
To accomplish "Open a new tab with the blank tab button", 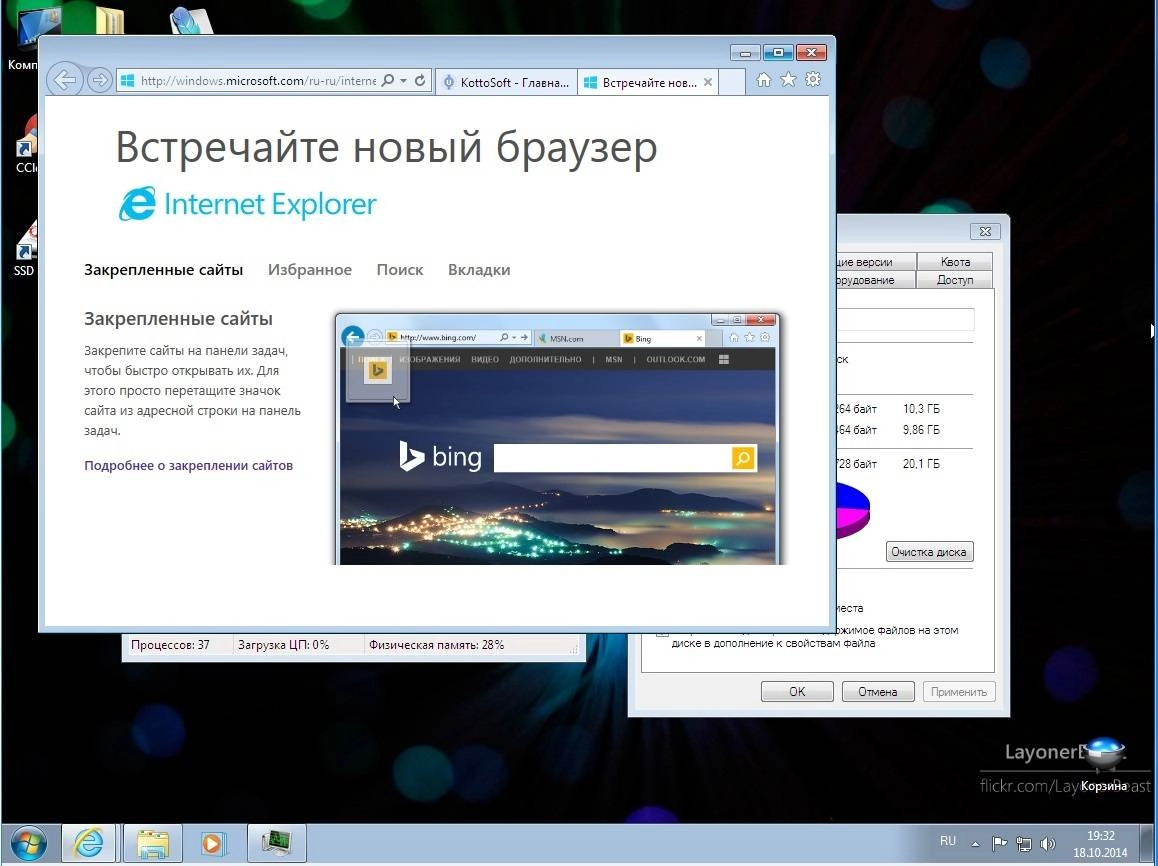I will tap(731, 82).
